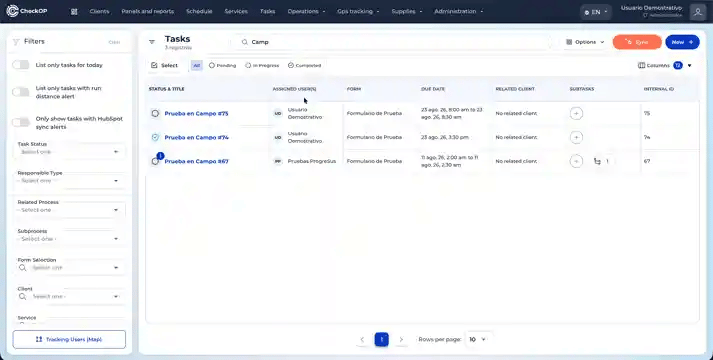Screen dimensions: 713x360
Task: Click PP avatar in Prueba en Campo #67 row
Action: pyautogui.click(x=277, y=161)
